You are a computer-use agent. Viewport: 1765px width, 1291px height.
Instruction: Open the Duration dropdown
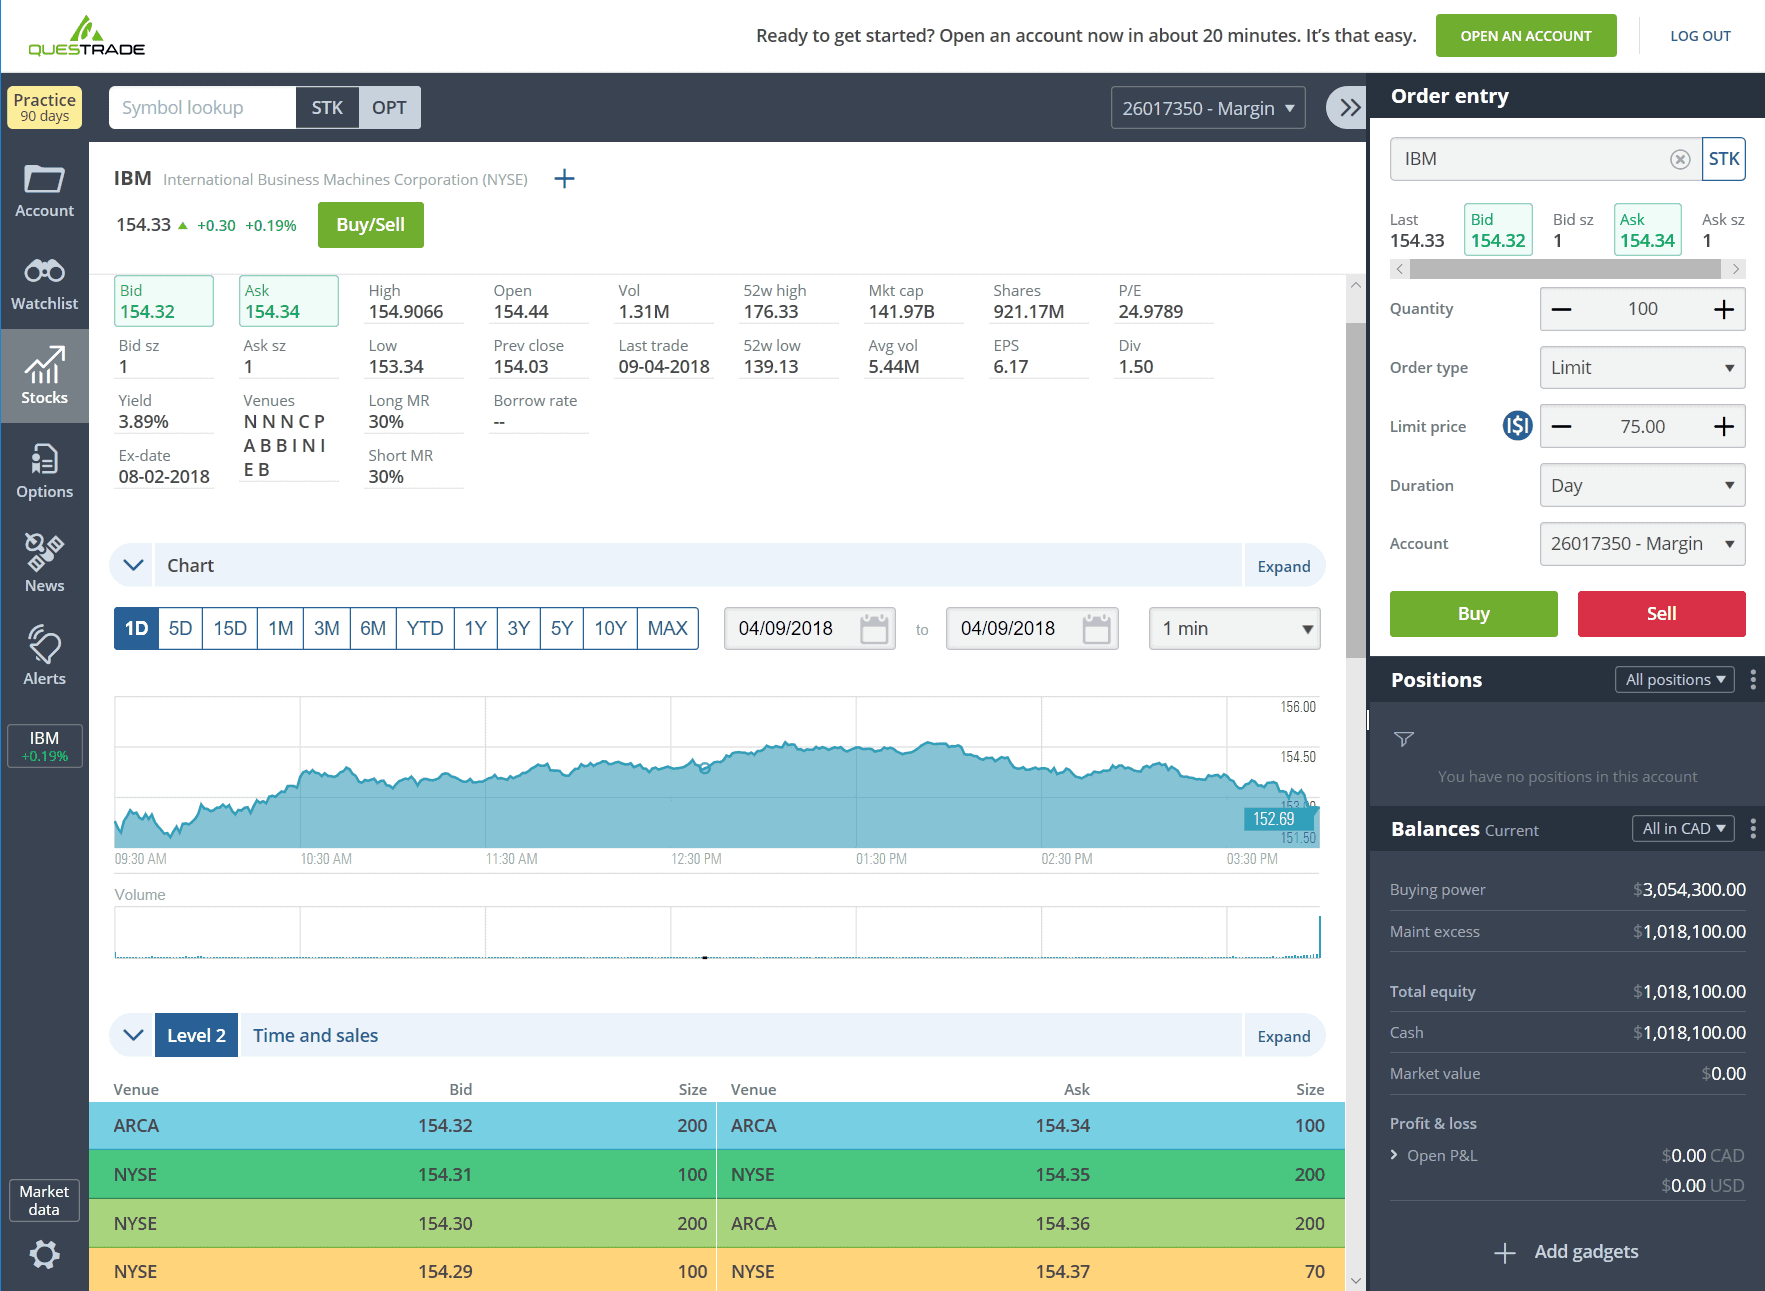tap(1642, 486)
